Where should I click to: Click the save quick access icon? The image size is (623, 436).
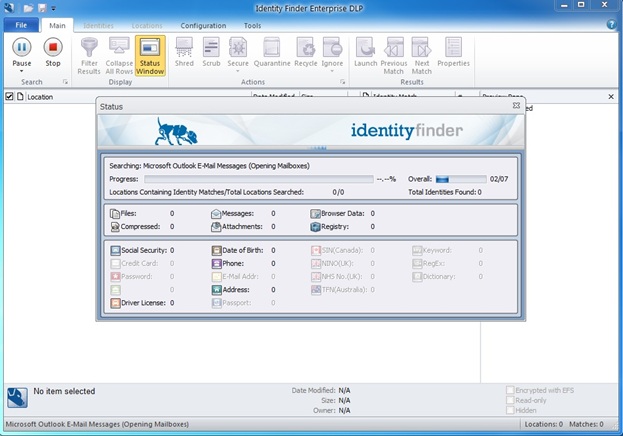tap(42, 8)
